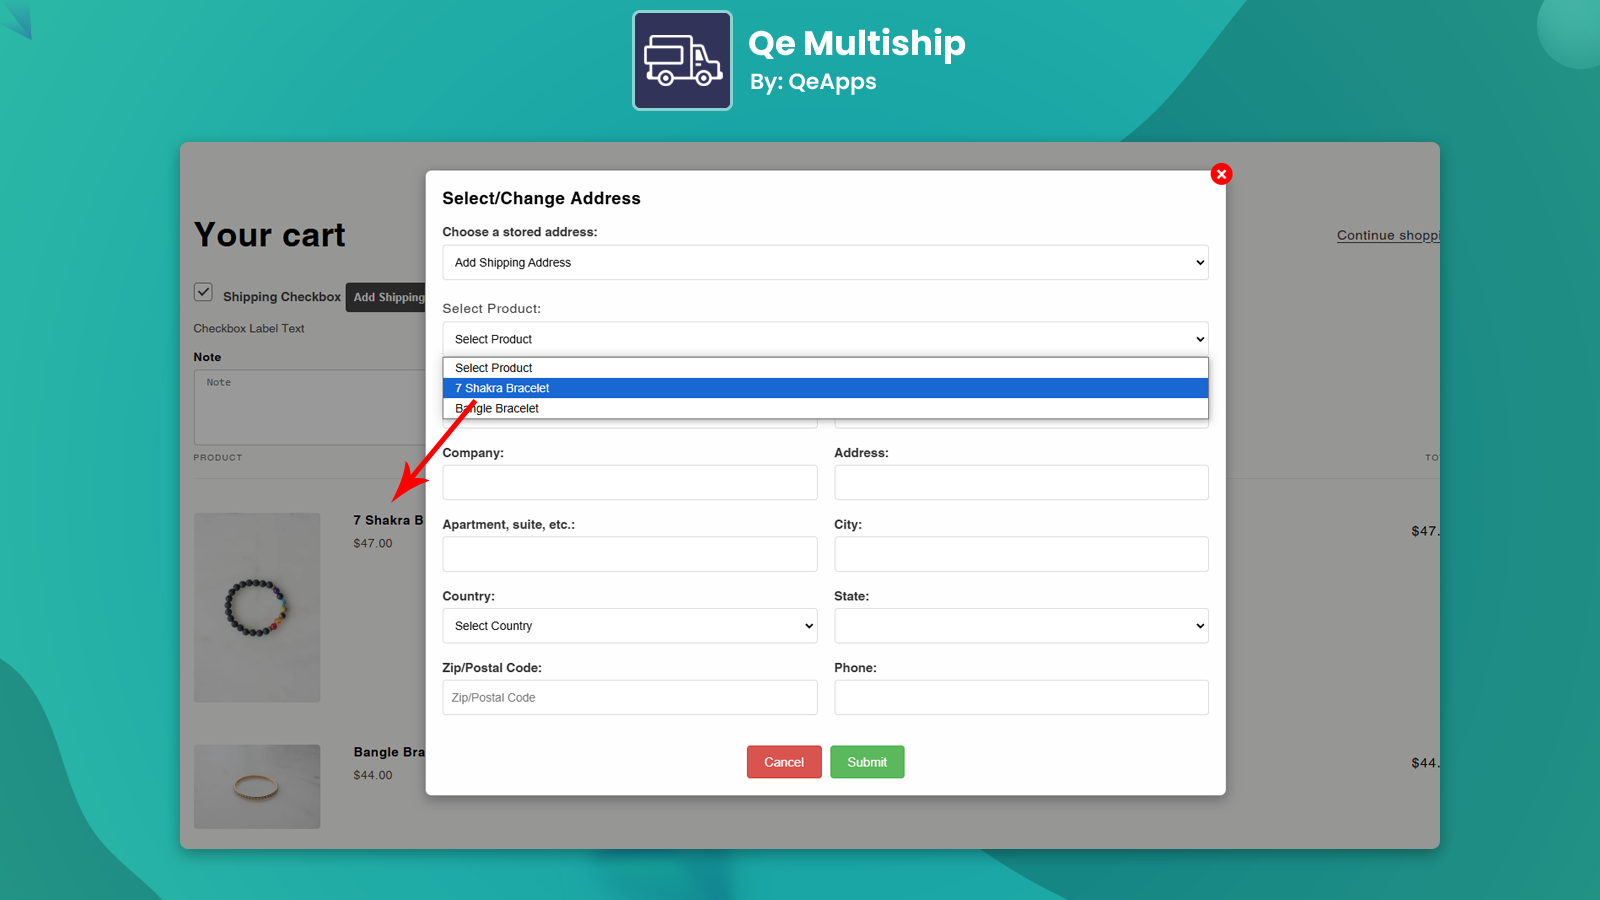1600x900 pixels.
Task: Click the $44.00 price under Bangle
Action: click(373, 776)
